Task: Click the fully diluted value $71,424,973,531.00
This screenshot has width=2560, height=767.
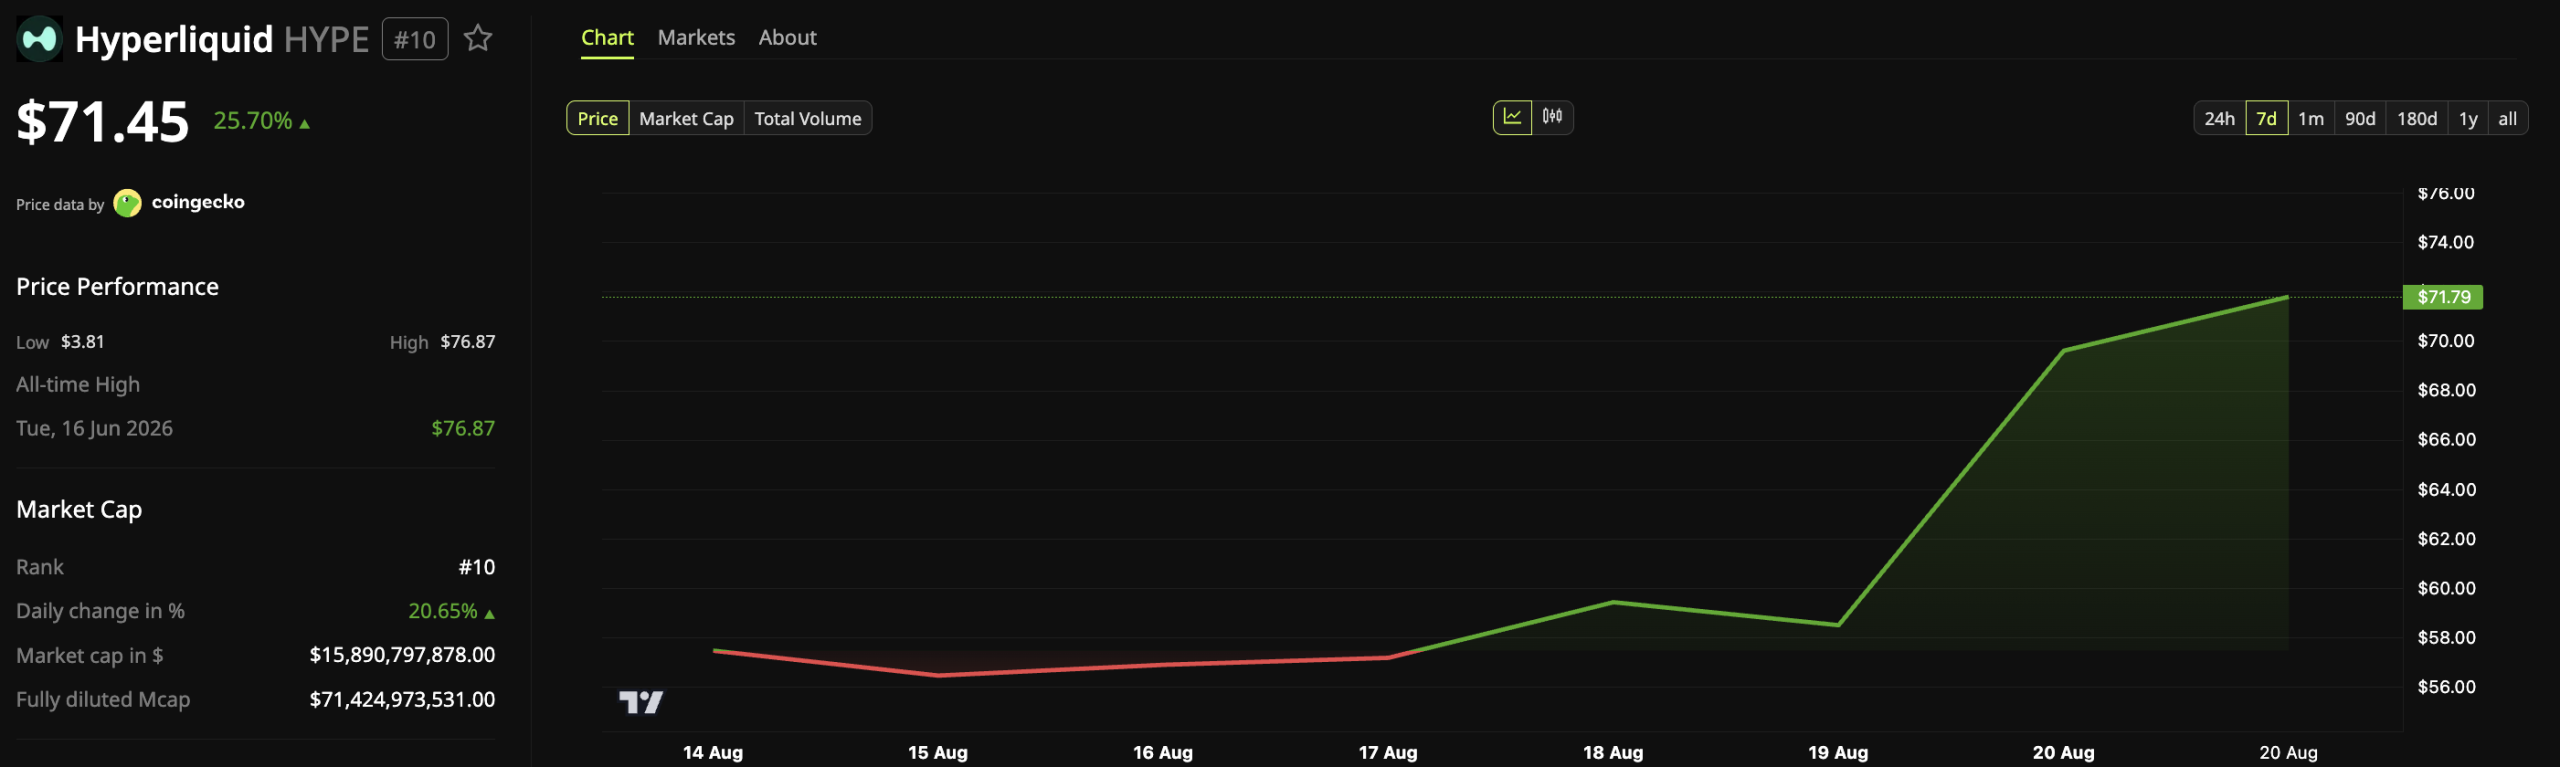Action: (402, 699)
